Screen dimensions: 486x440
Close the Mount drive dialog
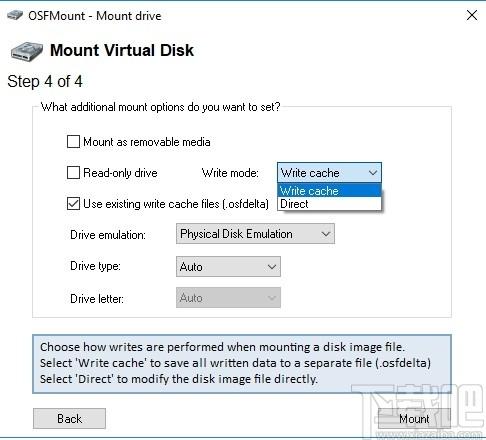(x=472, y=15)
